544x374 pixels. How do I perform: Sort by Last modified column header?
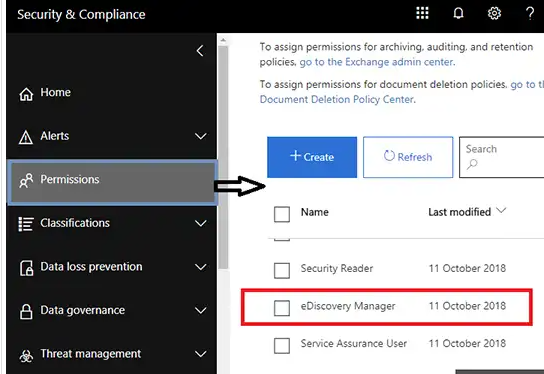click(x=459, y=212)
